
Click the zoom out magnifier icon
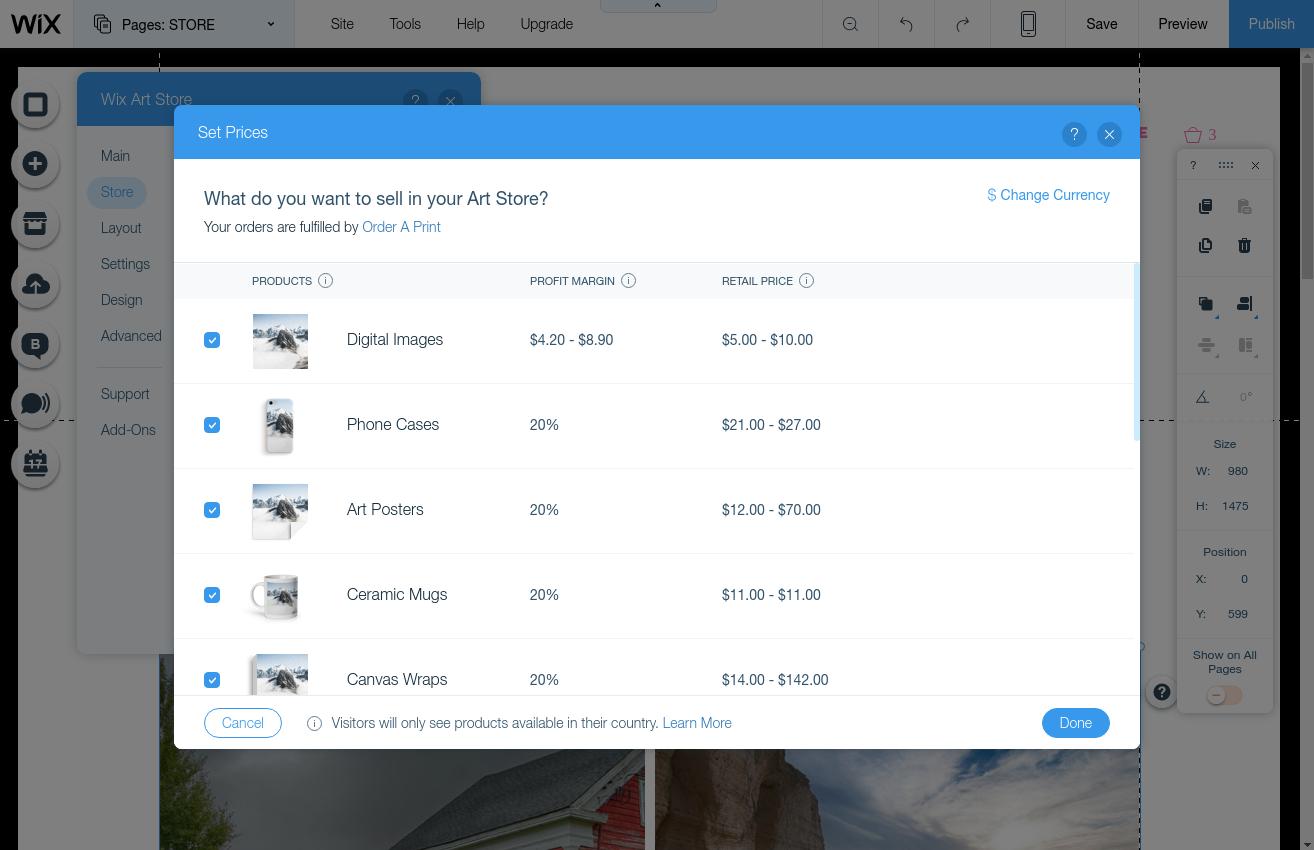850,24
